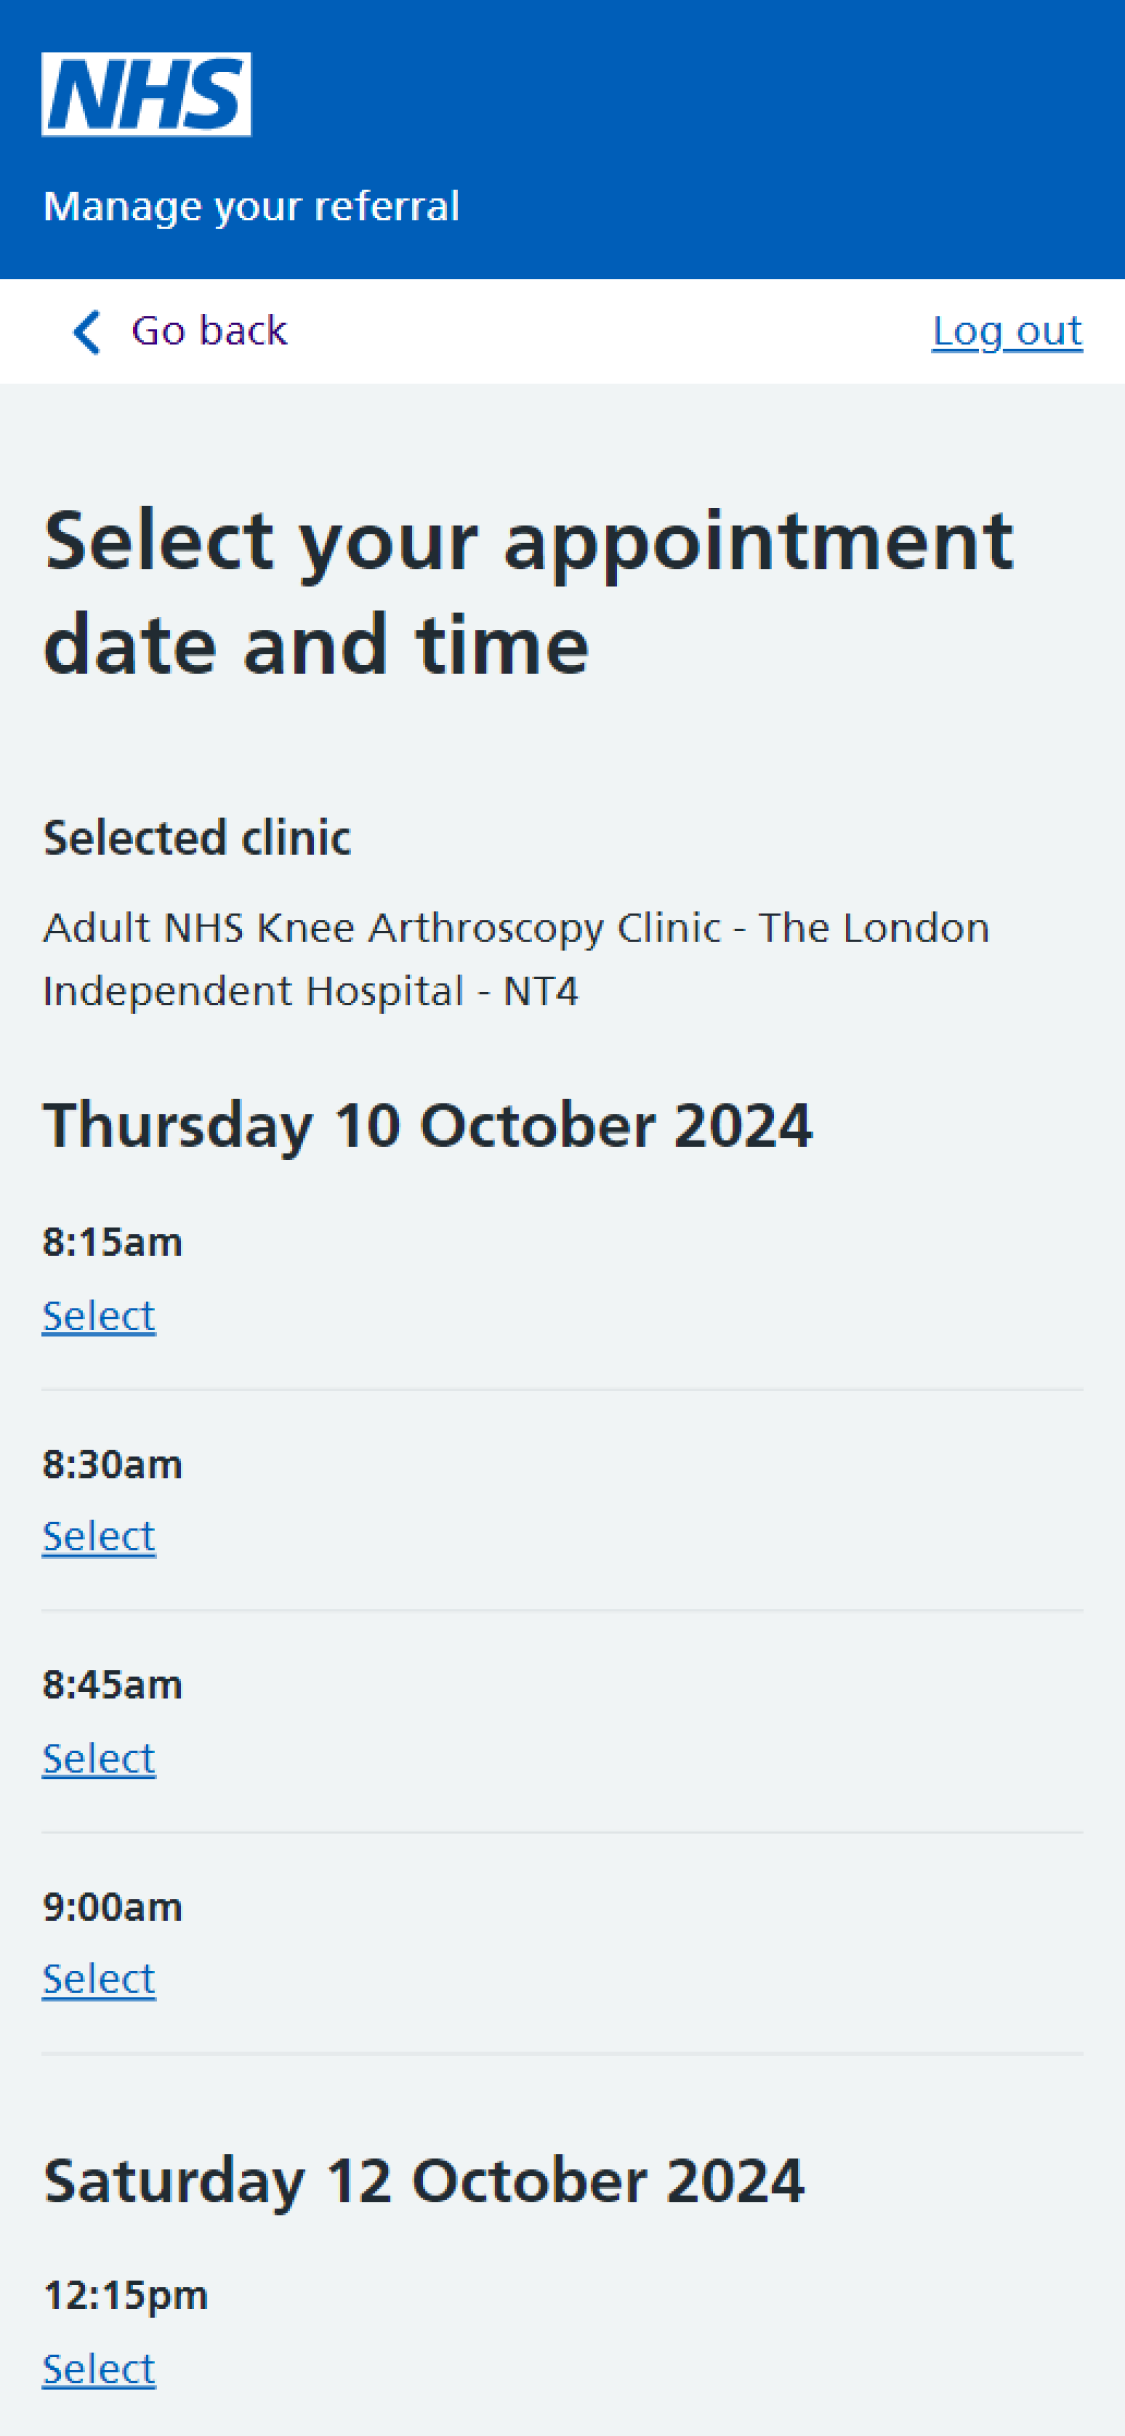Click the 9:00am time label
Screen dimensions: 1125x2436
pos(112,1907)
